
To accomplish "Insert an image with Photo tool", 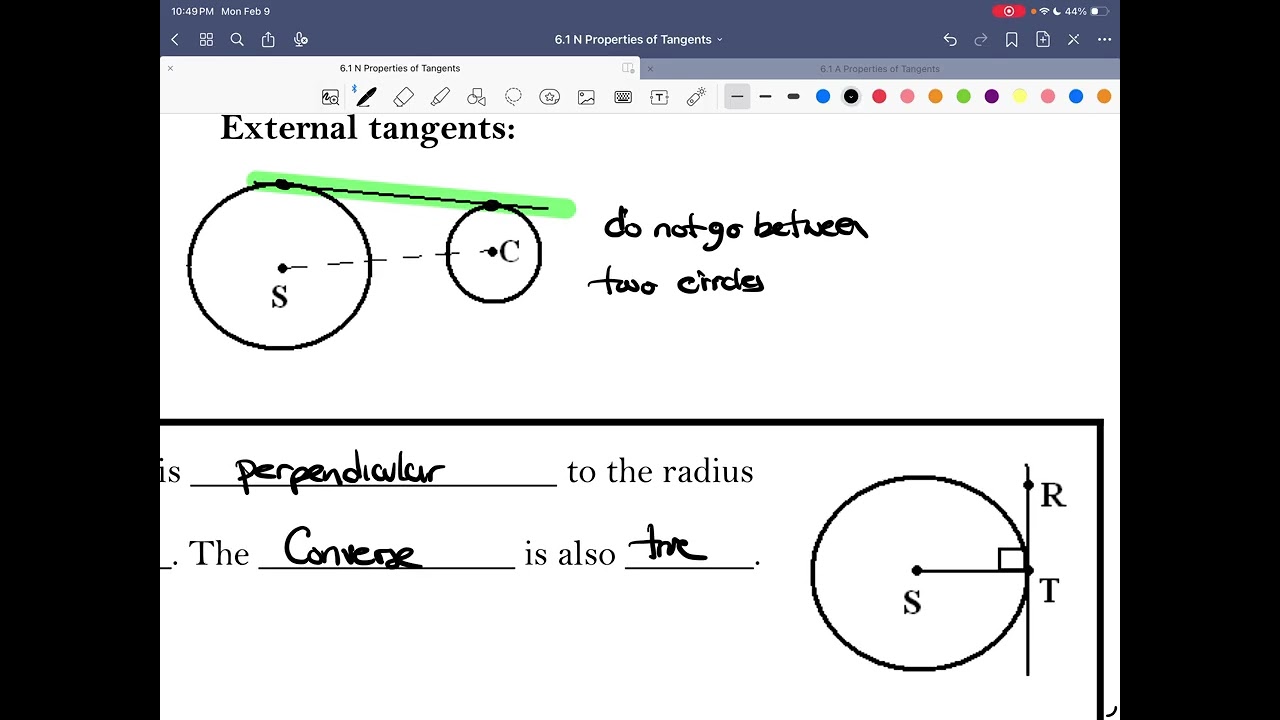I will coord(586,97).
